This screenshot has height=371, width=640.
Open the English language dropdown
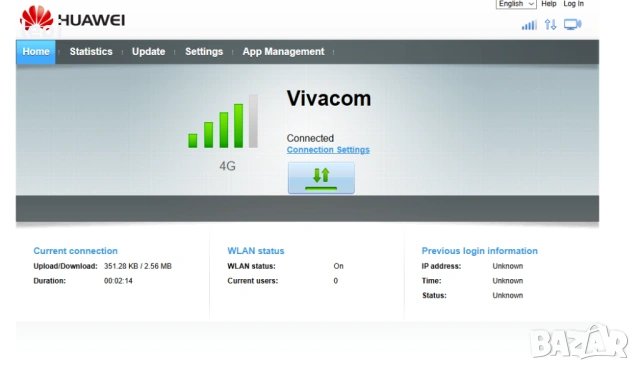pos(516,4)
